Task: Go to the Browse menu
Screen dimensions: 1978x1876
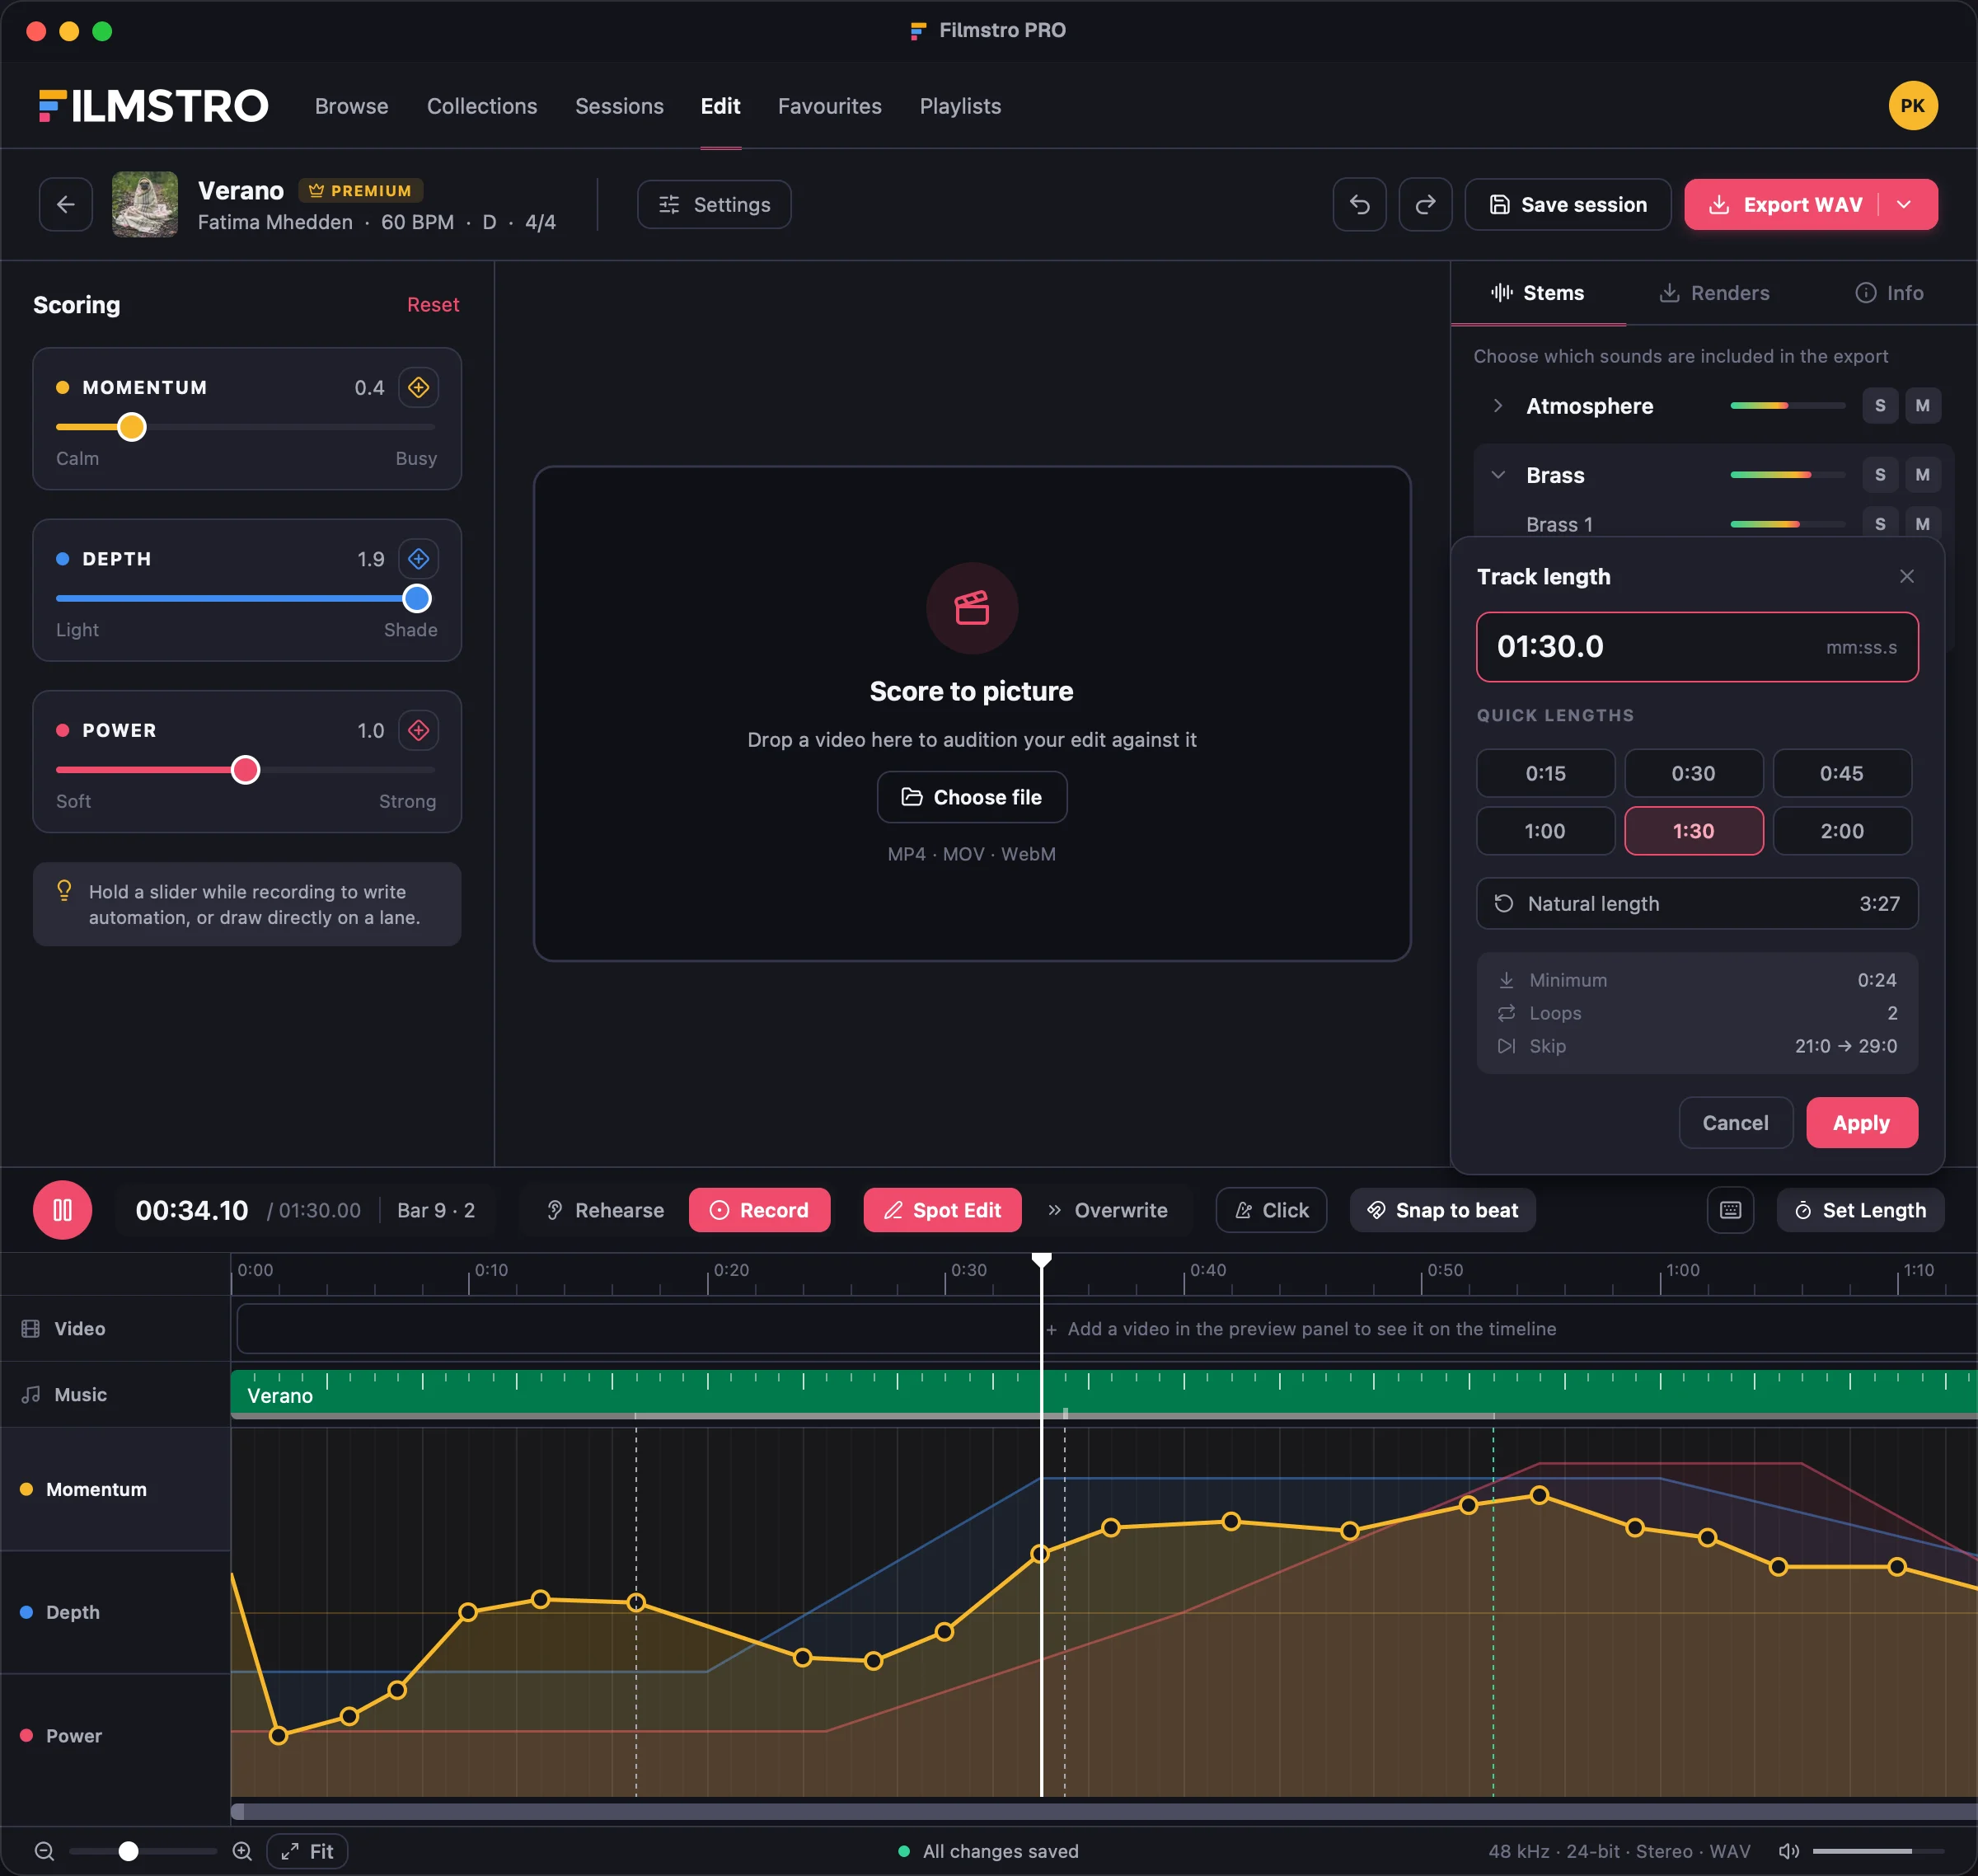Action: point(352,106)
